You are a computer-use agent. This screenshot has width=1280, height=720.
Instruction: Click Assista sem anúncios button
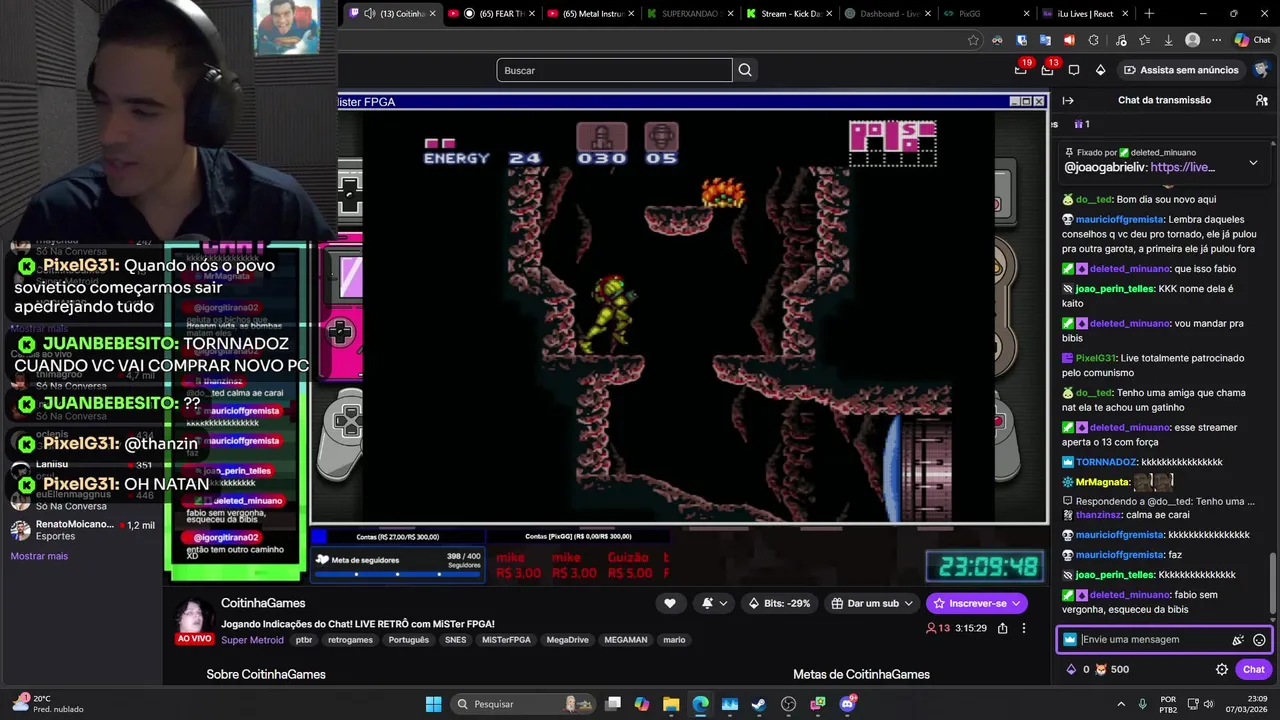[x=1181, y=70]
